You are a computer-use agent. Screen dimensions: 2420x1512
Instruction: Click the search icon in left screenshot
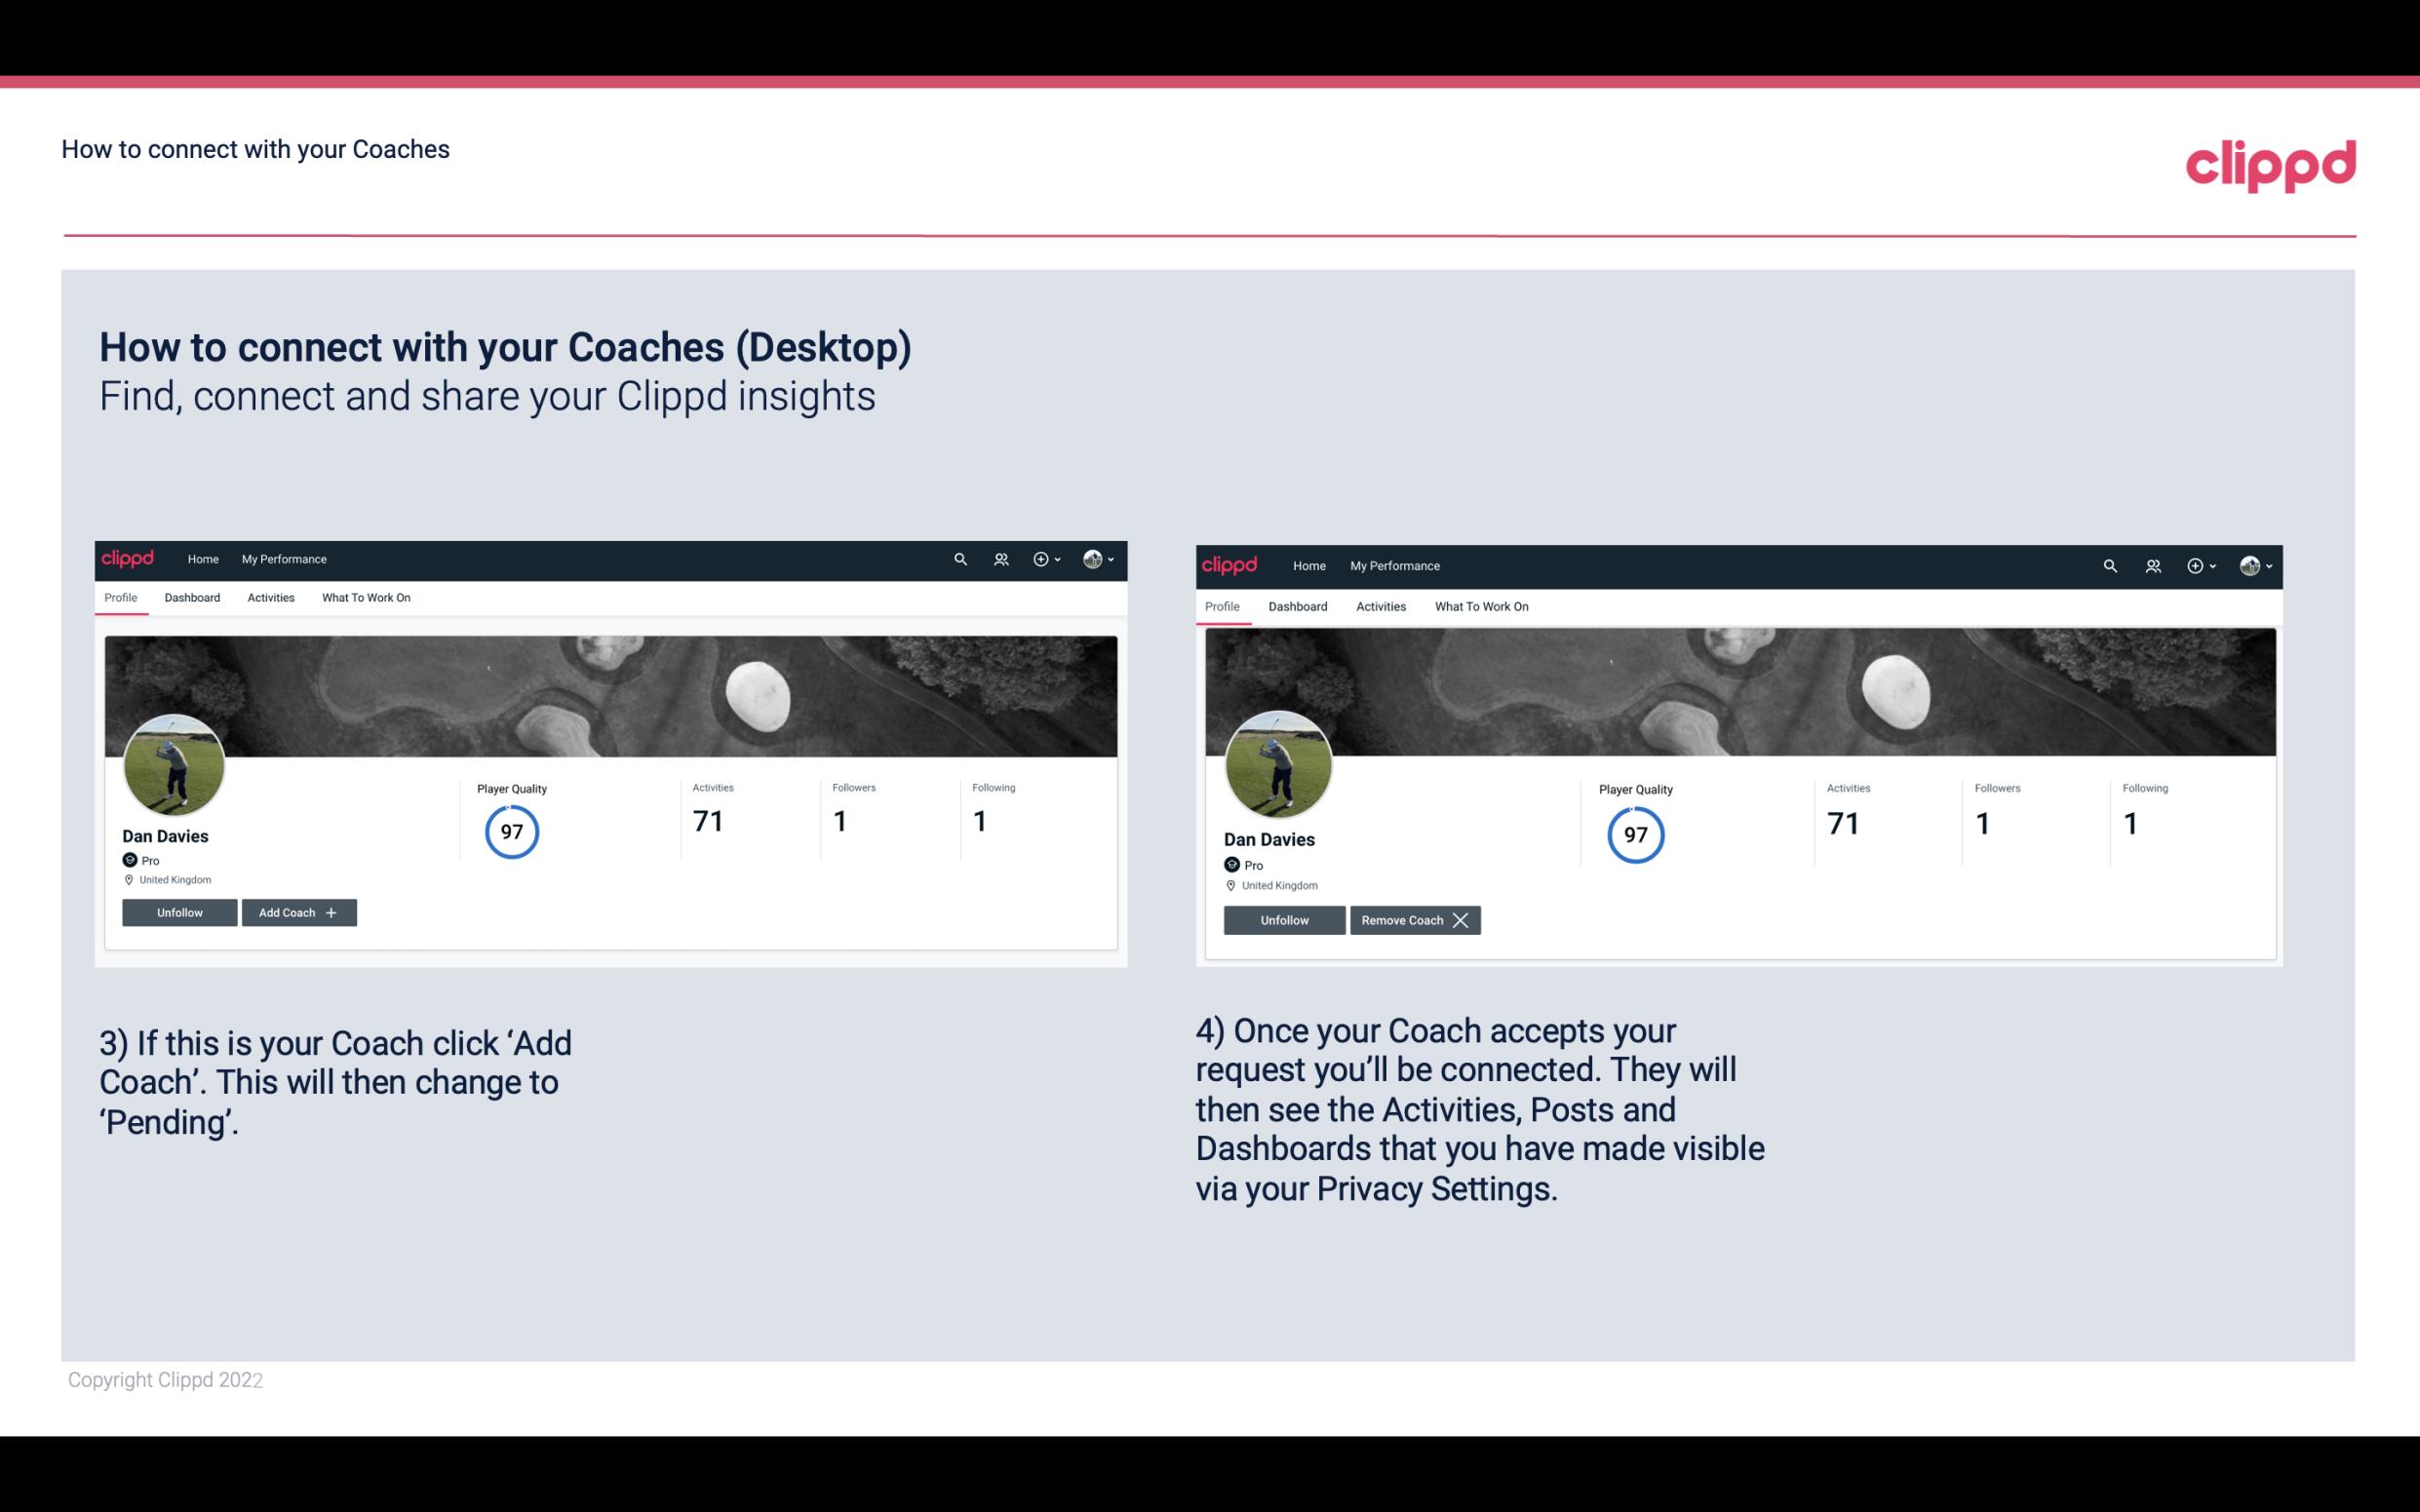[x=961, y=558]
